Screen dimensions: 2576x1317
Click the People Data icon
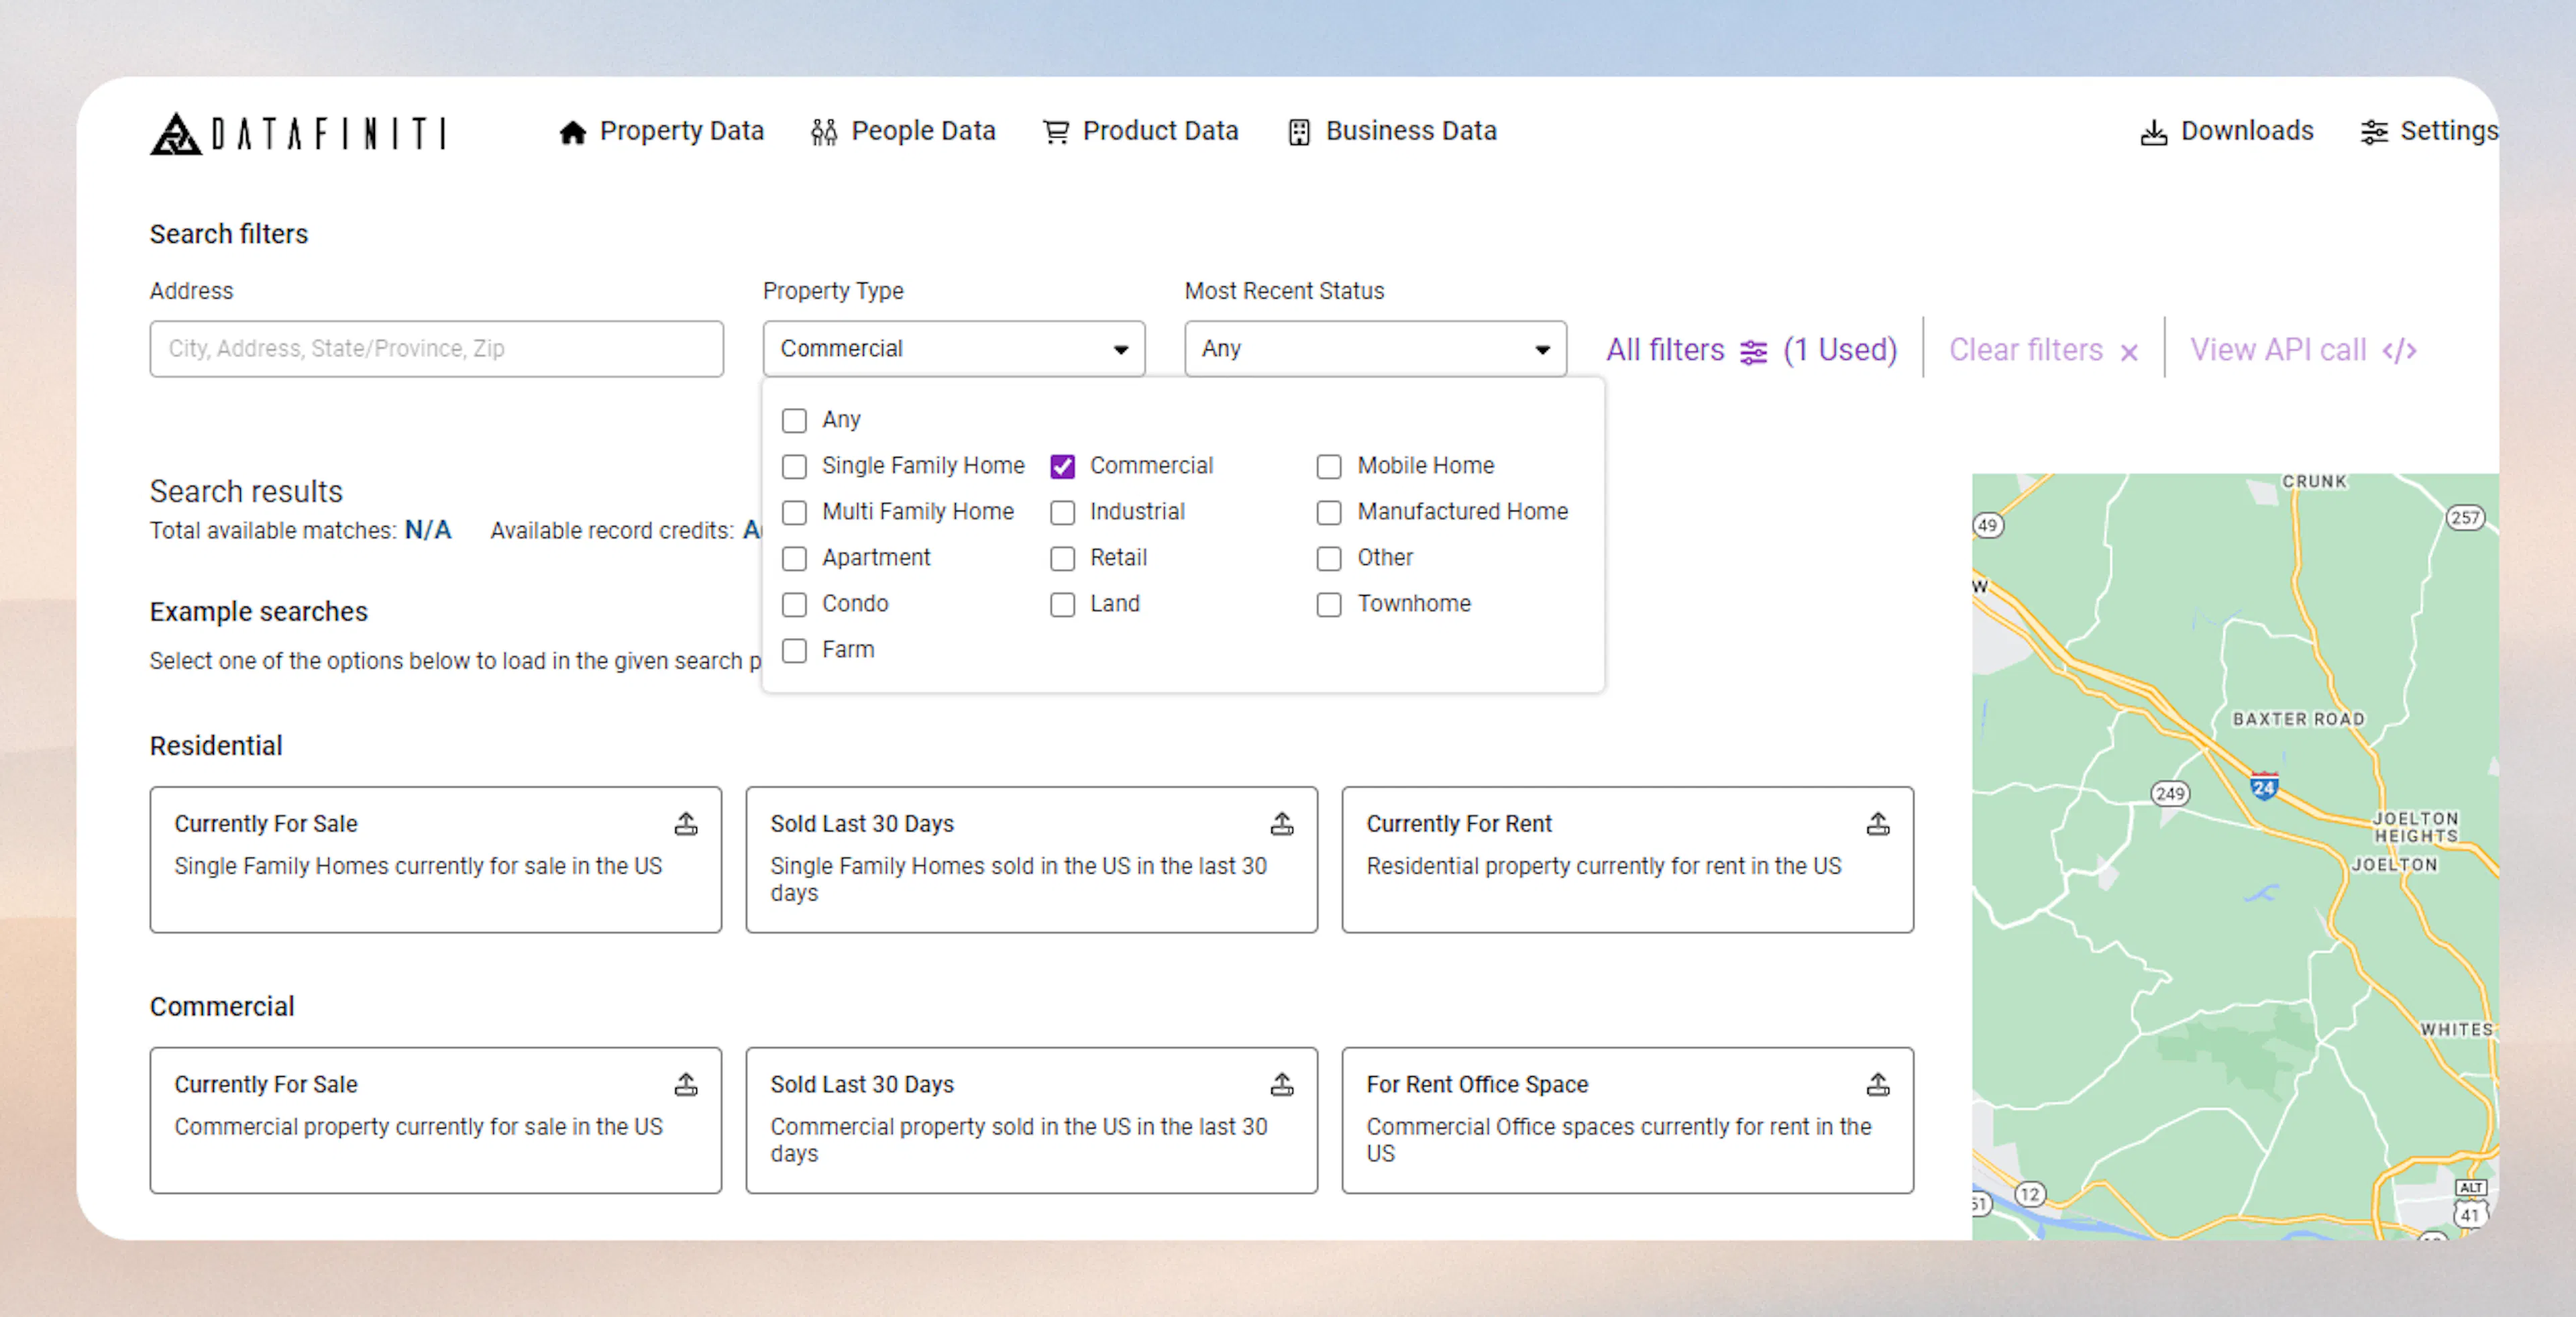pyautogui.click(x=824, y=131)
